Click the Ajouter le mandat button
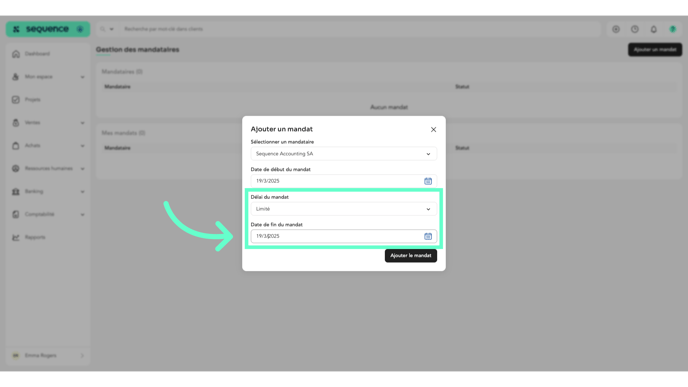688x387 pixels. (x=411, y=255)
